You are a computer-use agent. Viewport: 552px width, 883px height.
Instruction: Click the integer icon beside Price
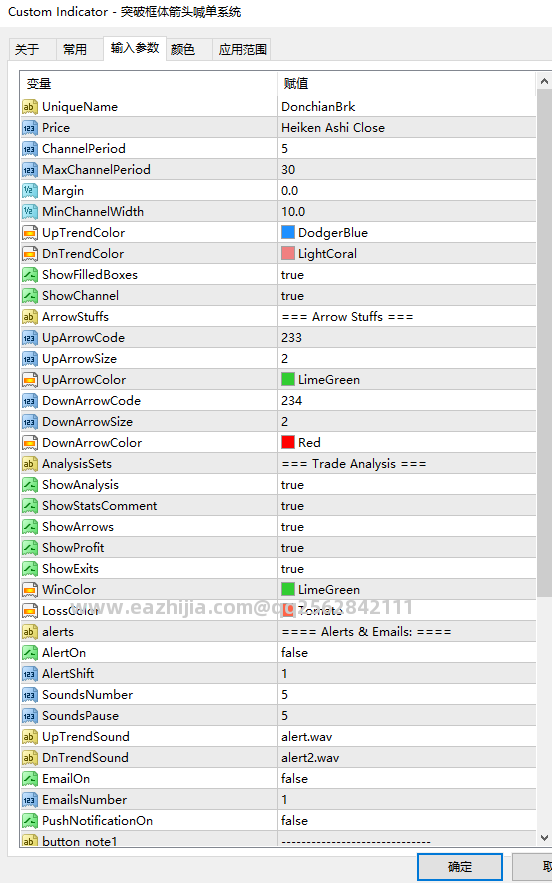coord(30,128)
